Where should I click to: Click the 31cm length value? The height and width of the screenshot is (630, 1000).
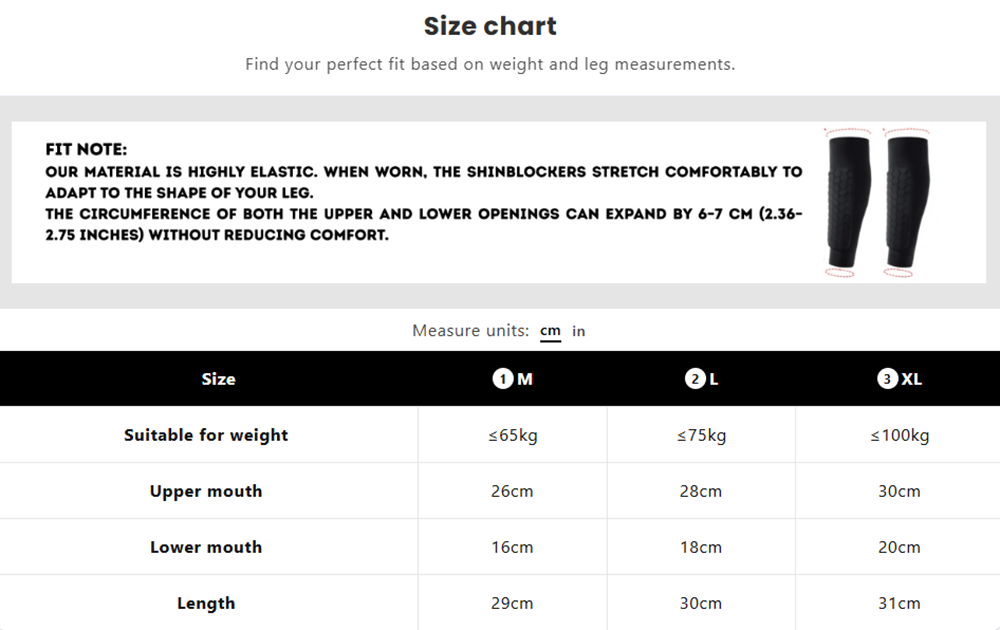[899, 603]
